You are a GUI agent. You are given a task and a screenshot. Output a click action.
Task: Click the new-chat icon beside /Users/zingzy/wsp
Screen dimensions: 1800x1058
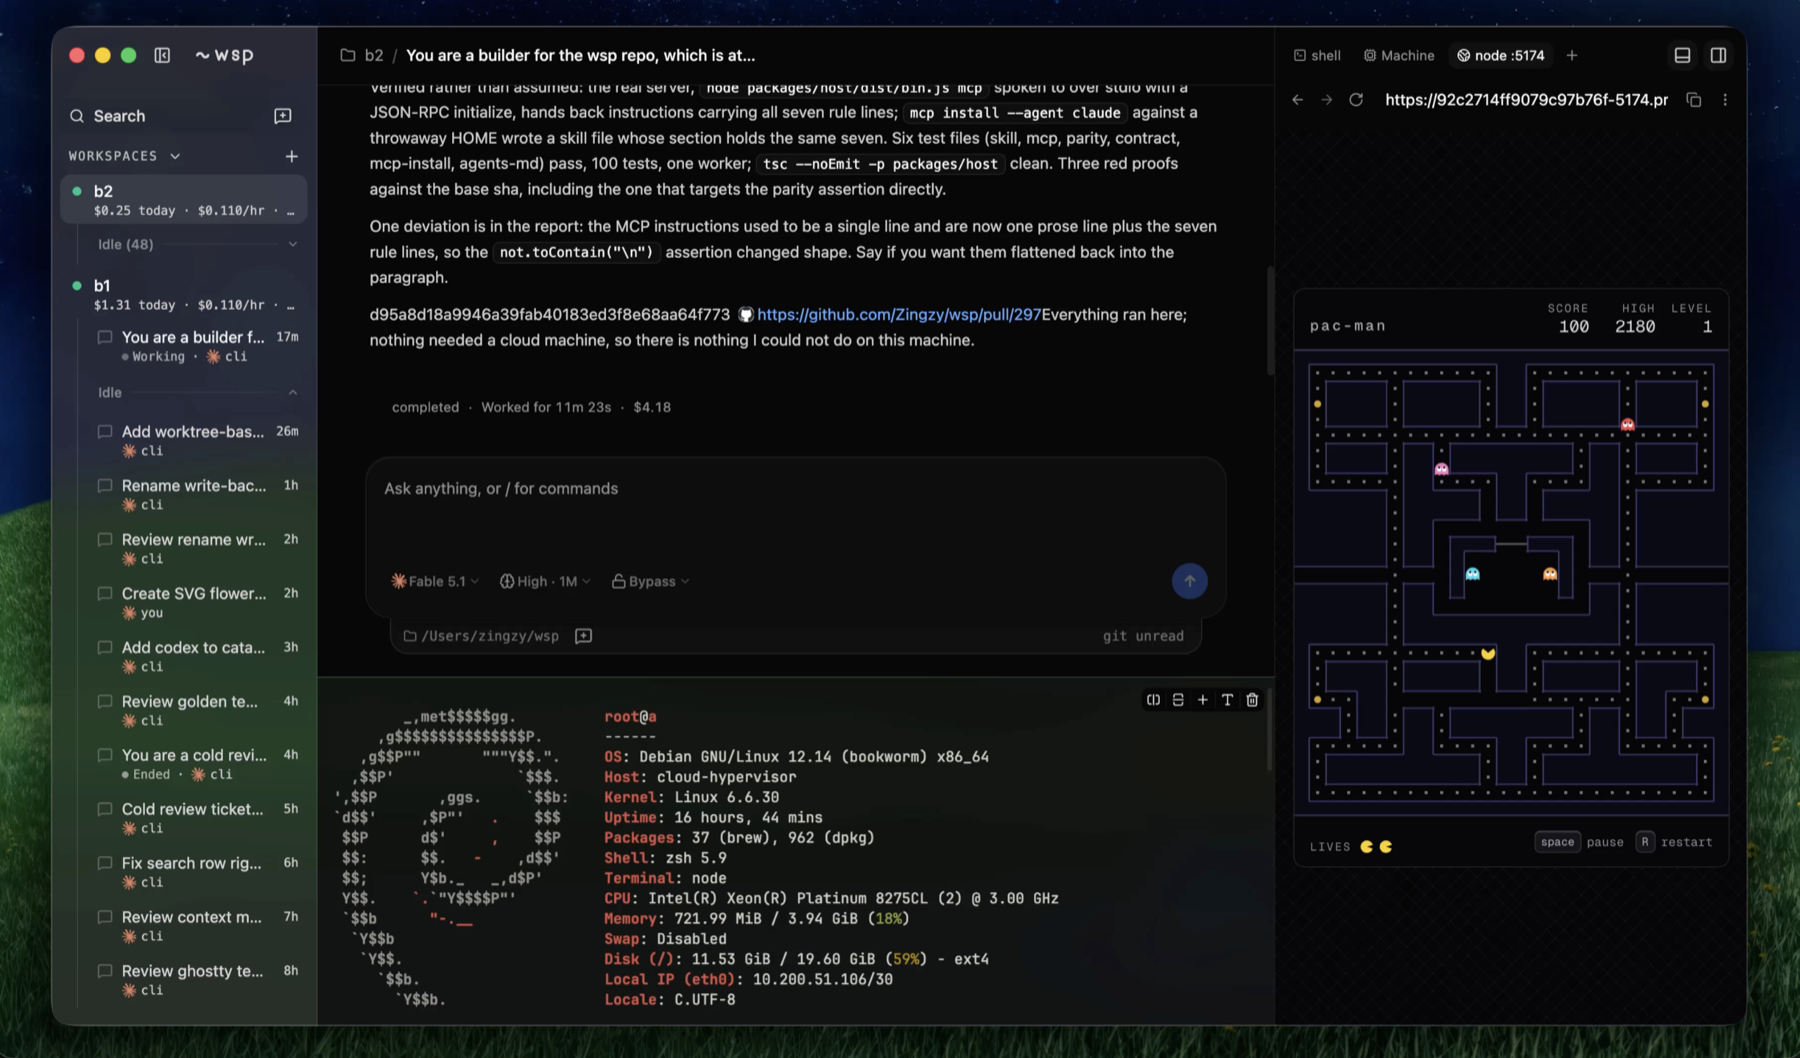coord(584,636)
